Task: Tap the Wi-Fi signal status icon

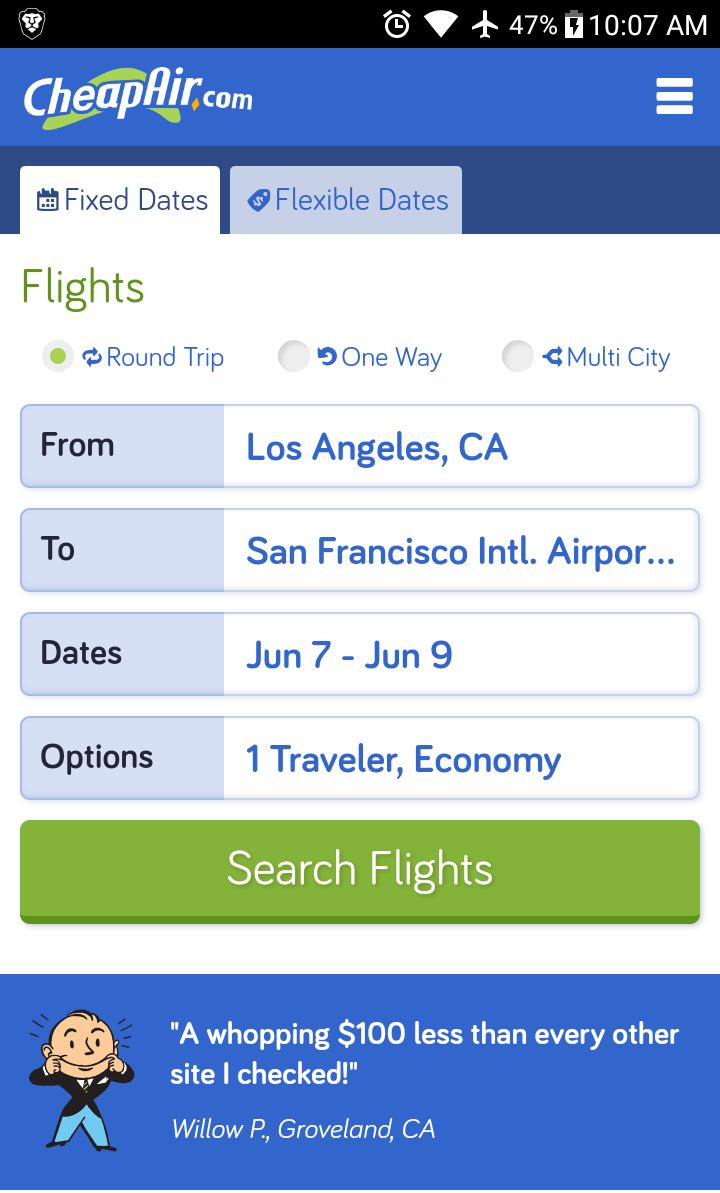Action: [440, 24]
